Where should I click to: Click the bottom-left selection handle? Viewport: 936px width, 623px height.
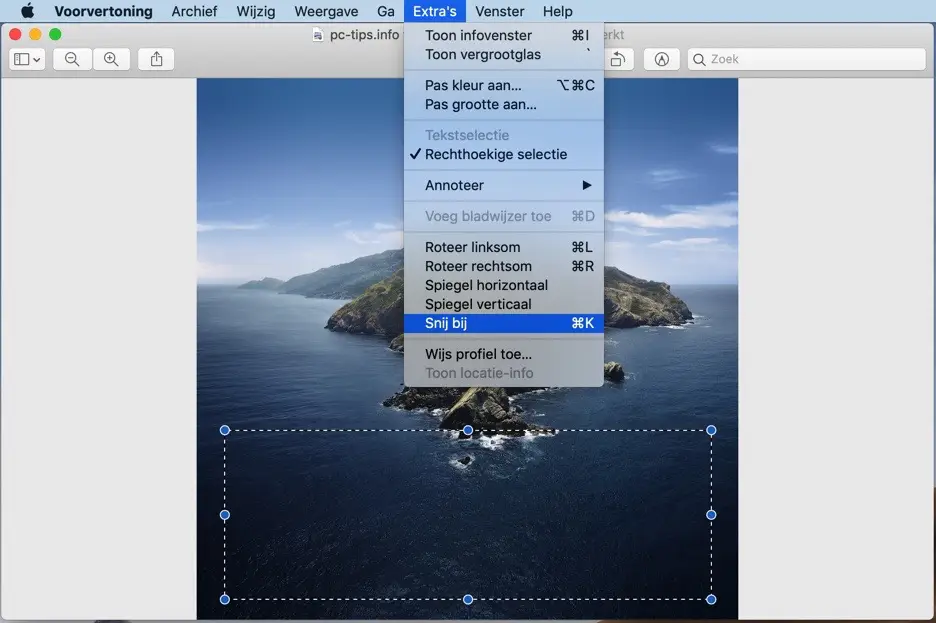(x=225, y=600)
